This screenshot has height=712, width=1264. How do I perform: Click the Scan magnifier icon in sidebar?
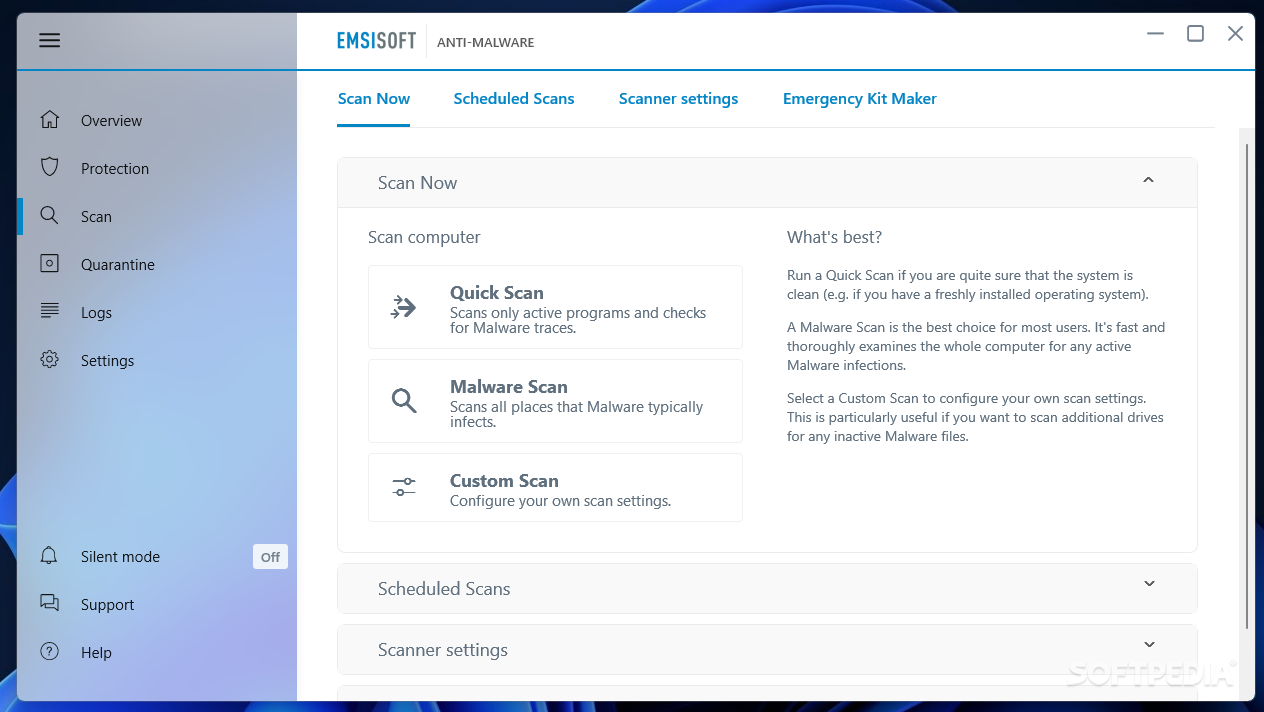[x=49, y=215]
